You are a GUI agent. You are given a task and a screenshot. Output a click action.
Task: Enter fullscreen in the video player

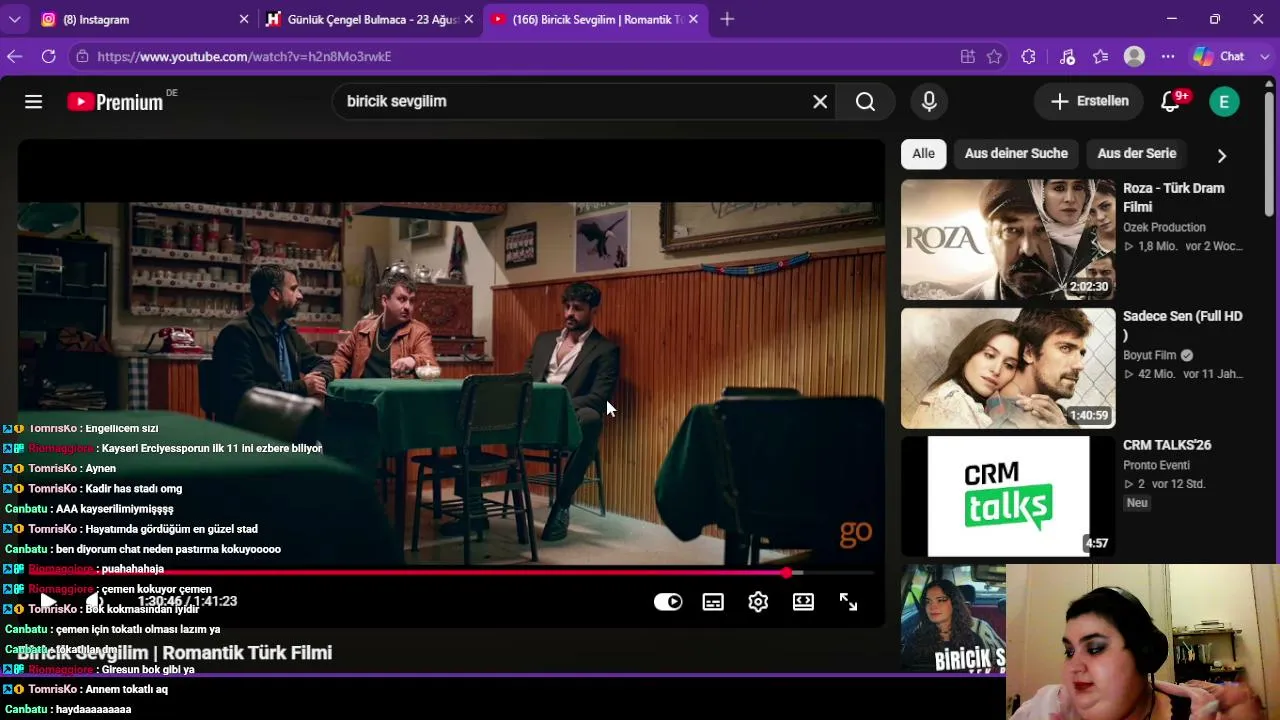[x=848, y=602]
